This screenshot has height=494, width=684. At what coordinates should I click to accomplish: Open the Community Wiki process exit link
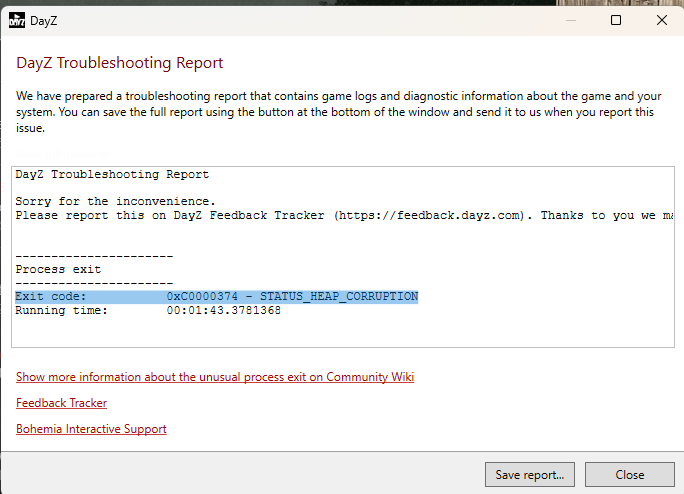[x=215, y=377]
